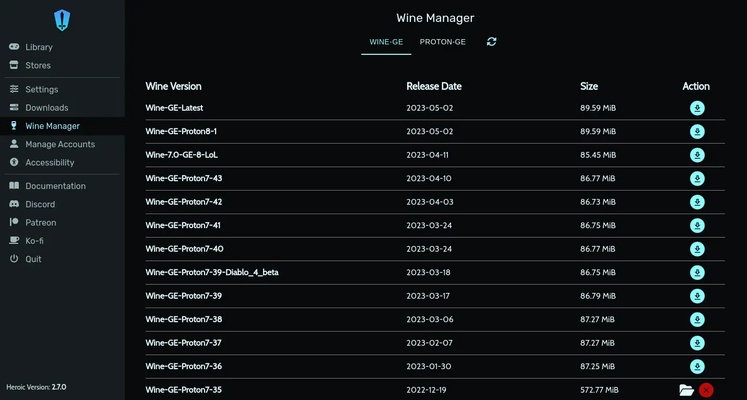Click Quit in the sidebar
The width and height of the screenshot is (747, 400).
point(33,259)
